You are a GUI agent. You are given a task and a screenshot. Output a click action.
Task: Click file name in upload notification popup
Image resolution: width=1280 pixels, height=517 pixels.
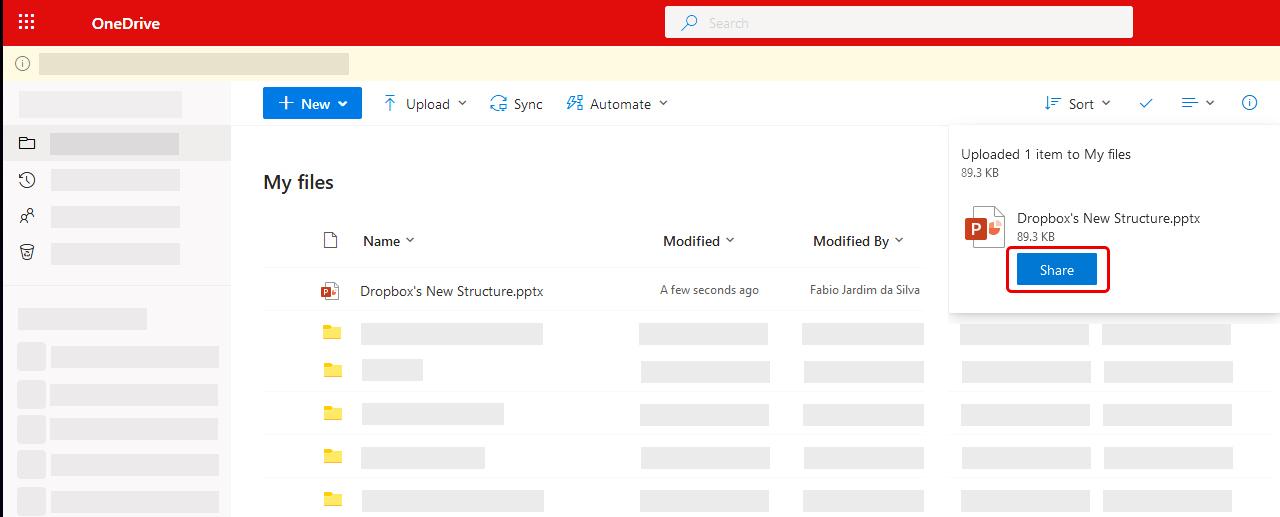coord(1108,218)
